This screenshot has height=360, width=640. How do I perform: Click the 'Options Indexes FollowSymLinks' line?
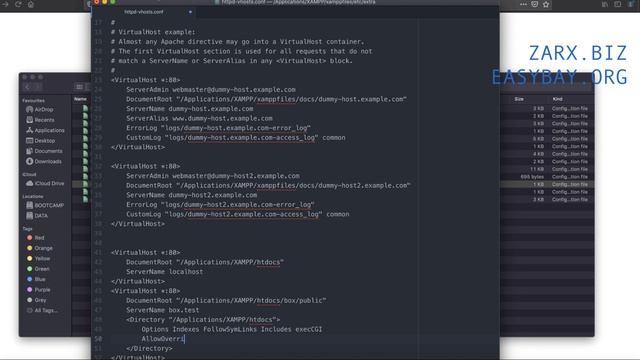pyautogui.click(x=231, y=329)
